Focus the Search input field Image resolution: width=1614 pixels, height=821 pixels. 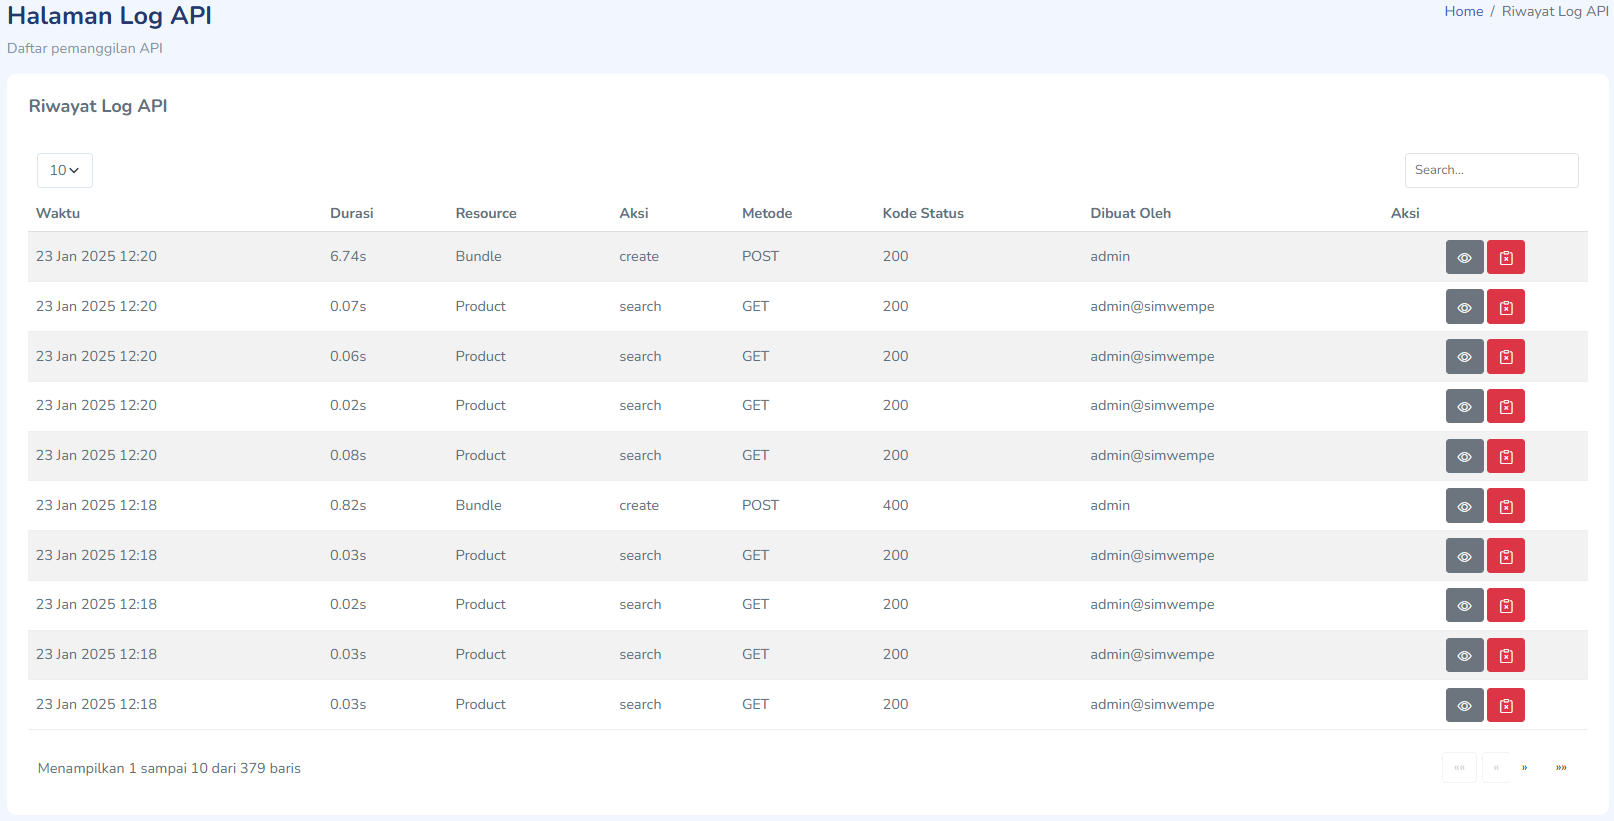[x=1491, y=170]
